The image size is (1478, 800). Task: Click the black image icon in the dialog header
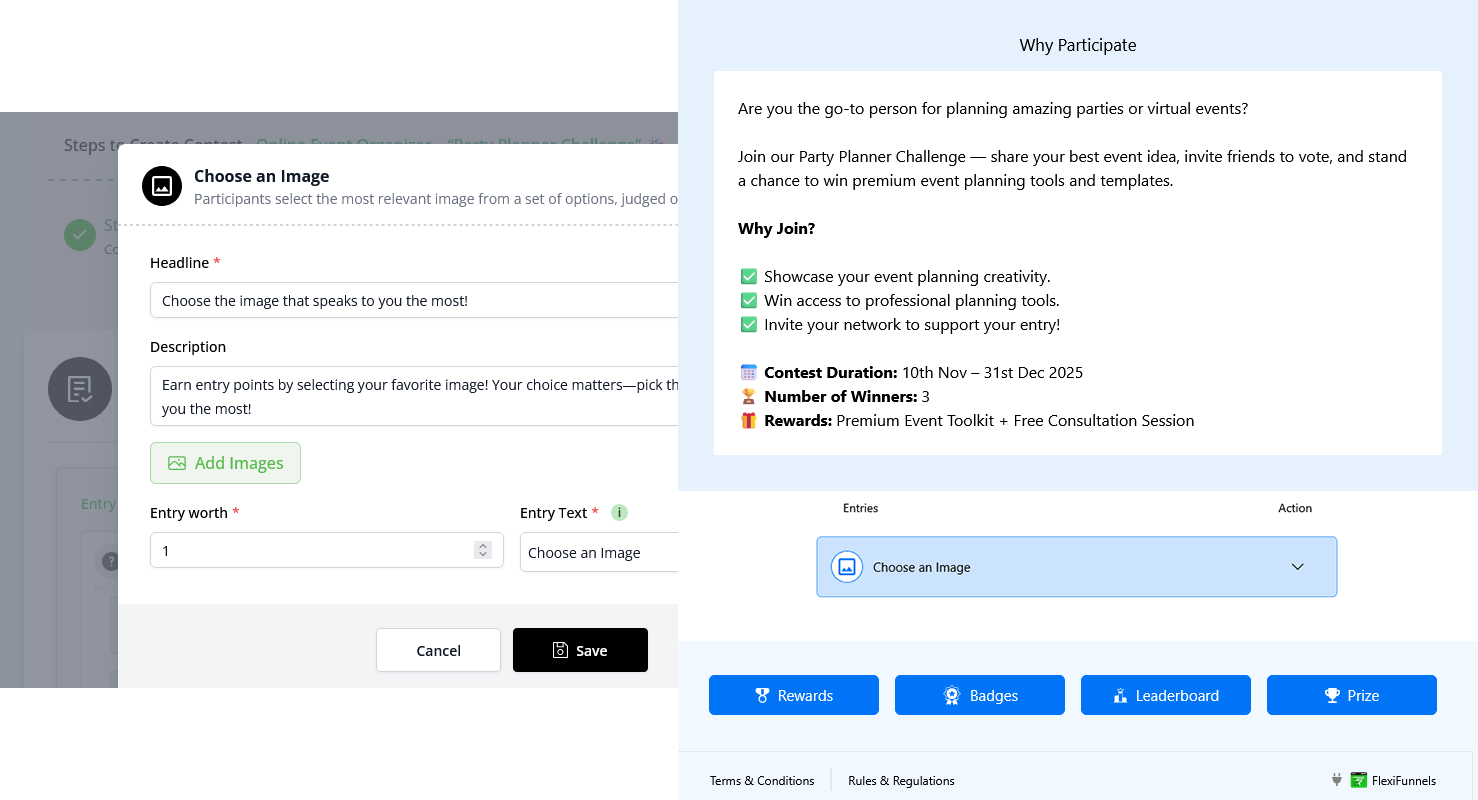coord(161,186)
